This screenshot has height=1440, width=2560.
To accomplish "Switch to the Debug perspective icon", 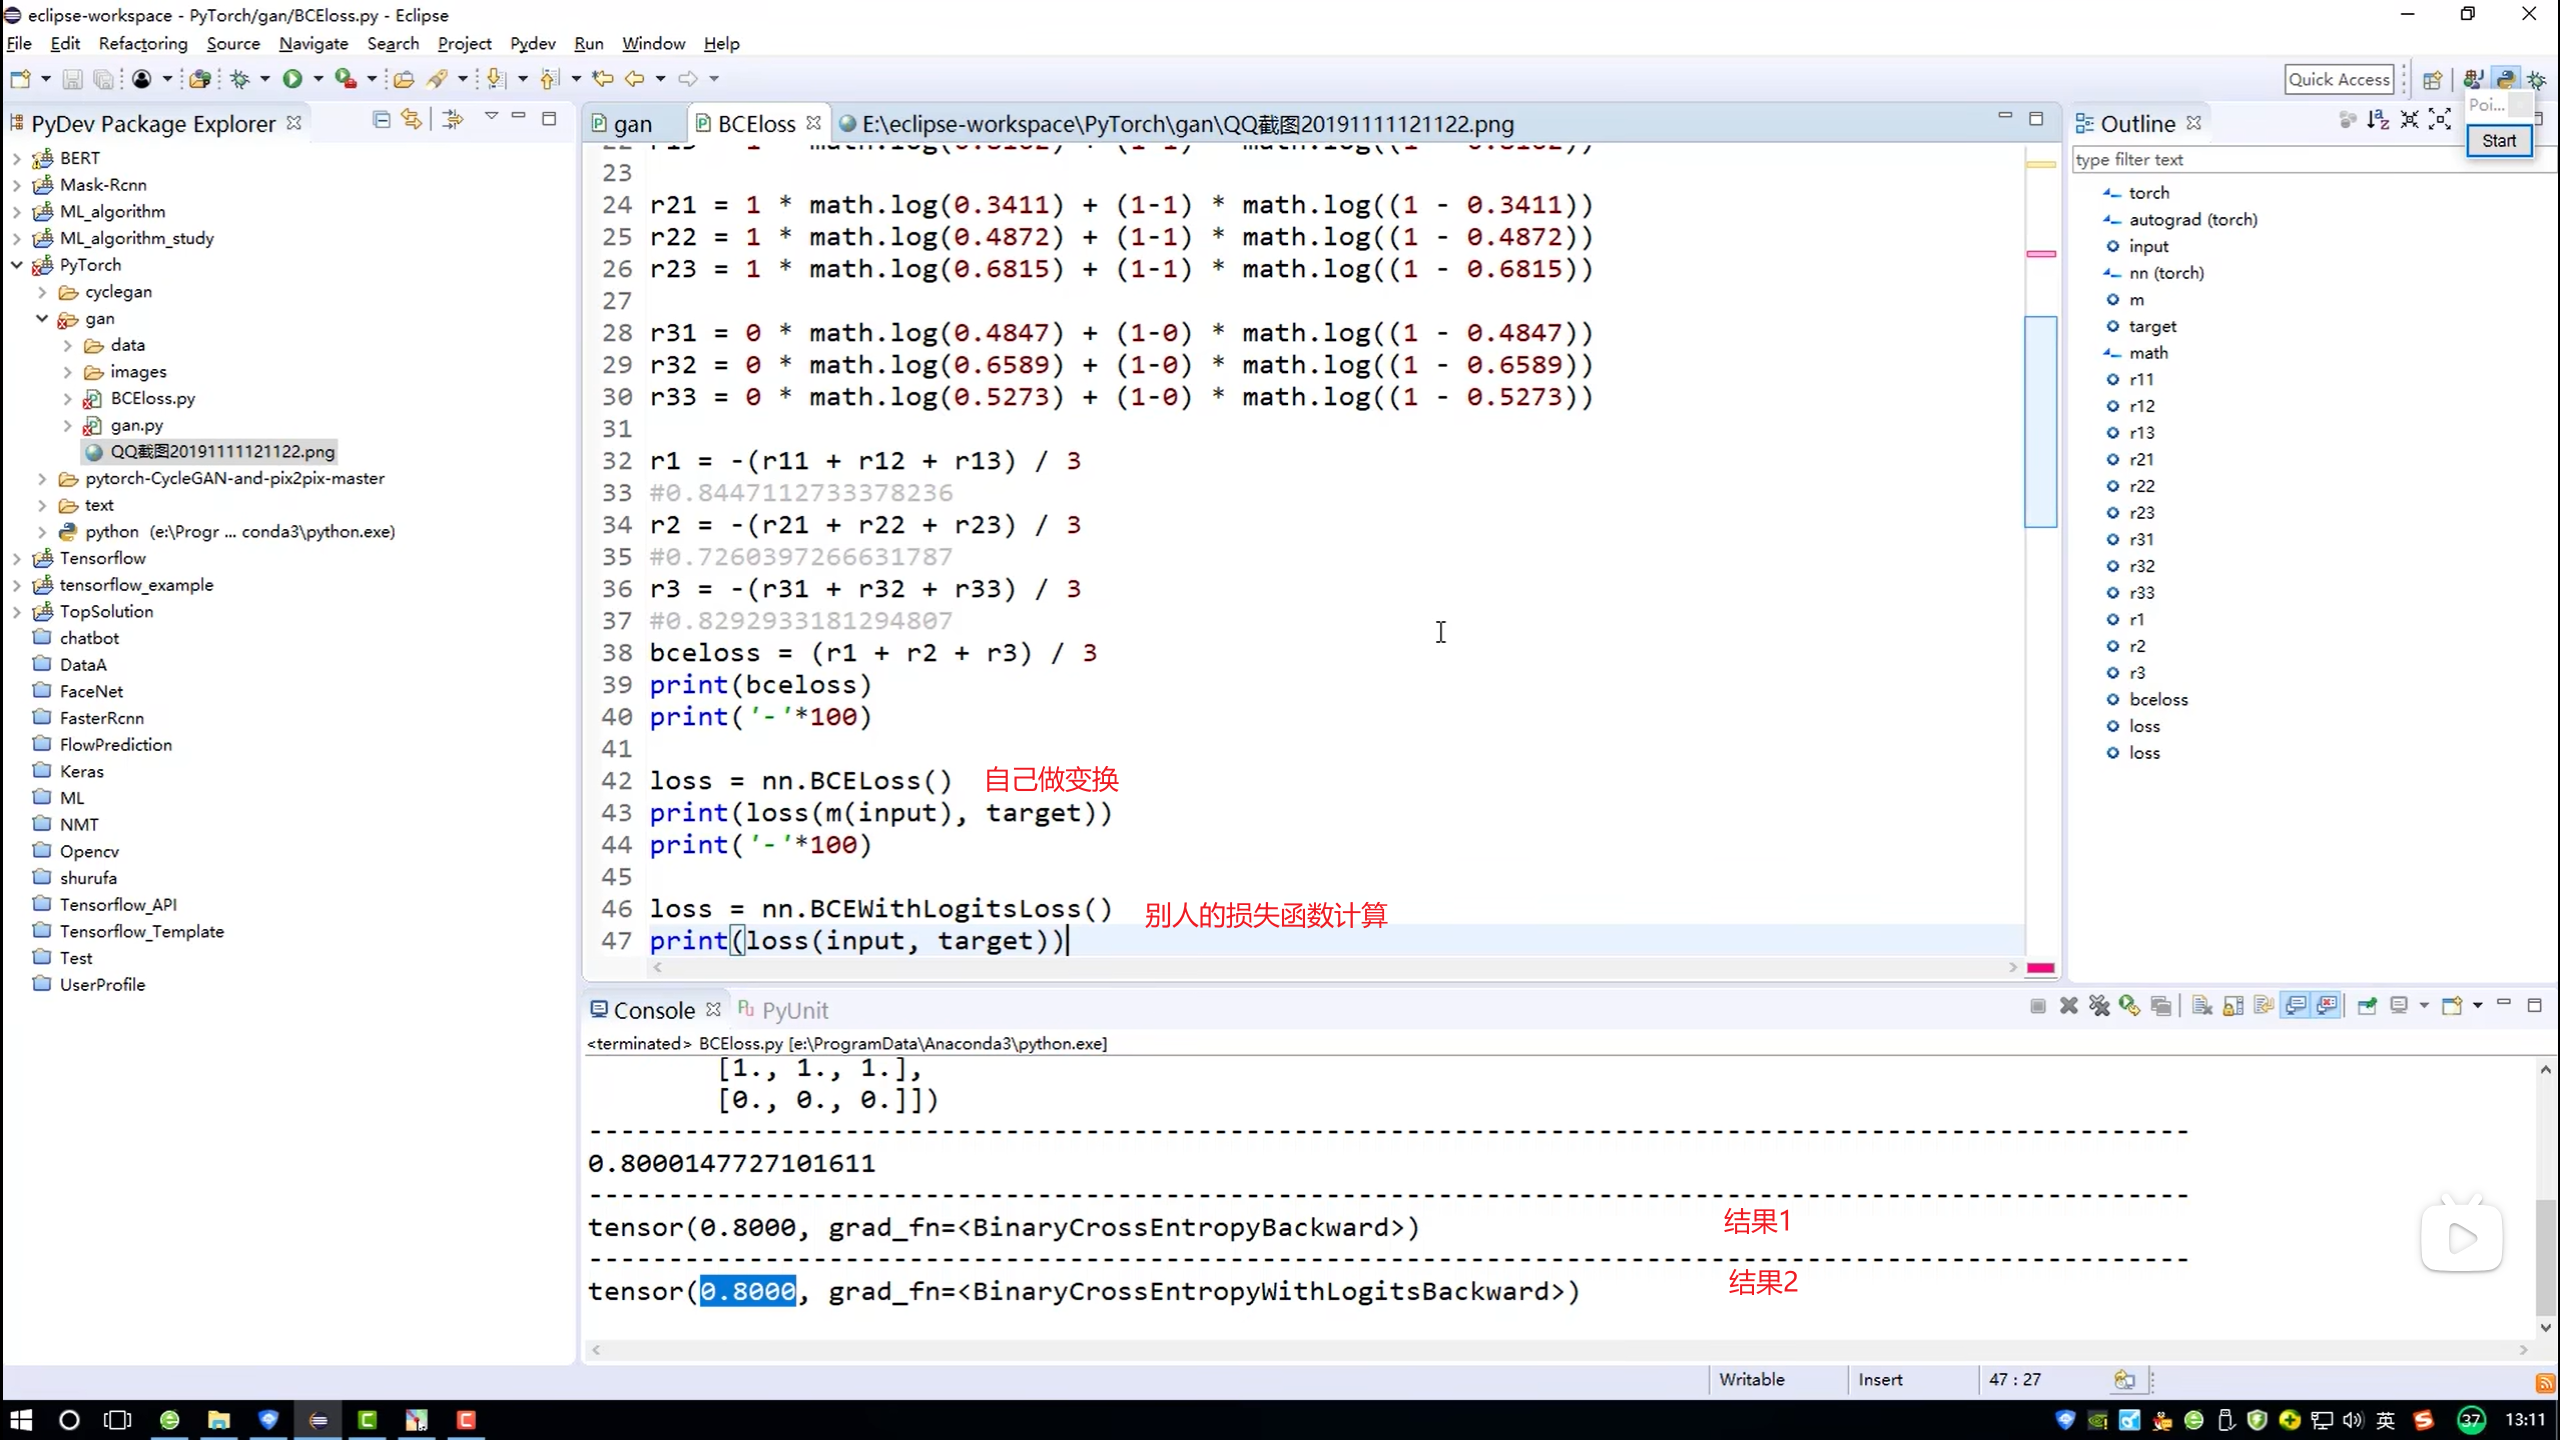I will 2537,80.
